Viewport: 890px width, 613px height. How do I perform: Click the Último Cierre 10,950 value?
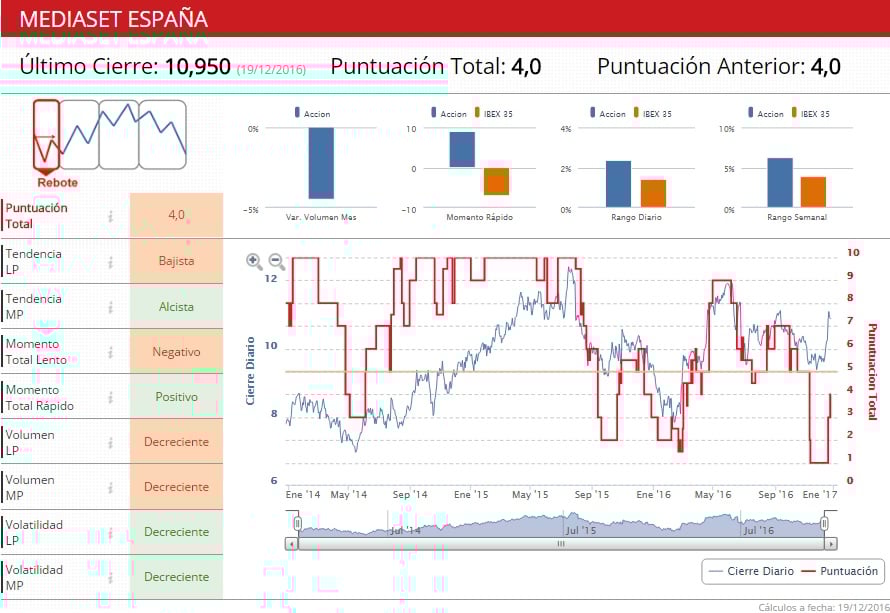[198, 66]
